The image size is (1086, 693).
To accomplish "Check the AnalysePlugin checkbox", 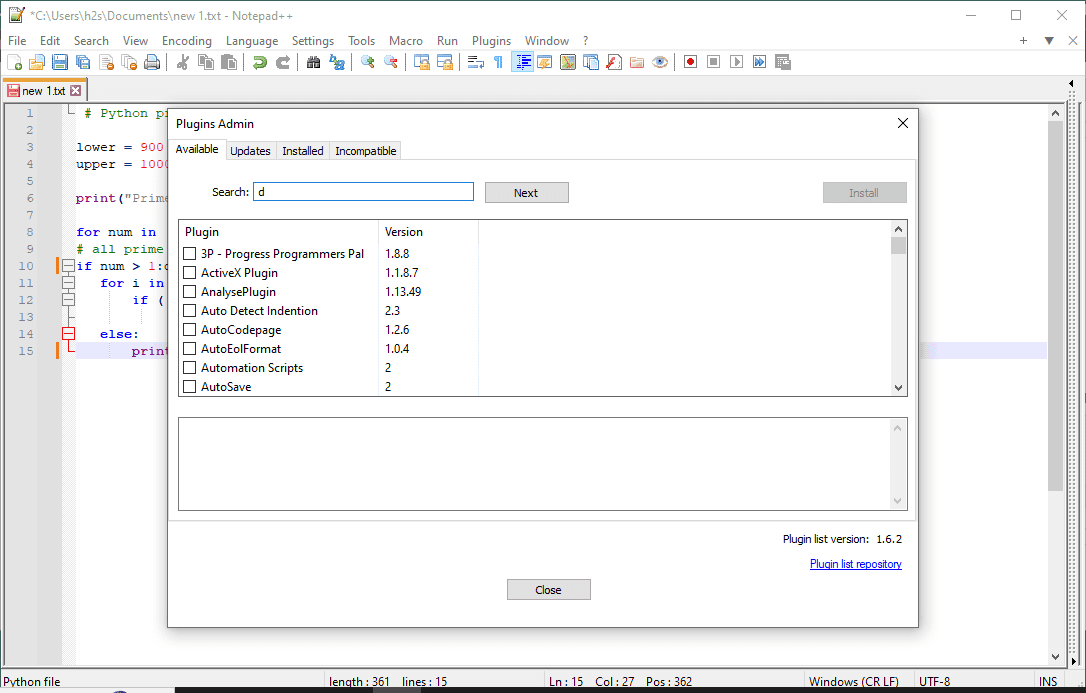I will click(x=189, y=292).
